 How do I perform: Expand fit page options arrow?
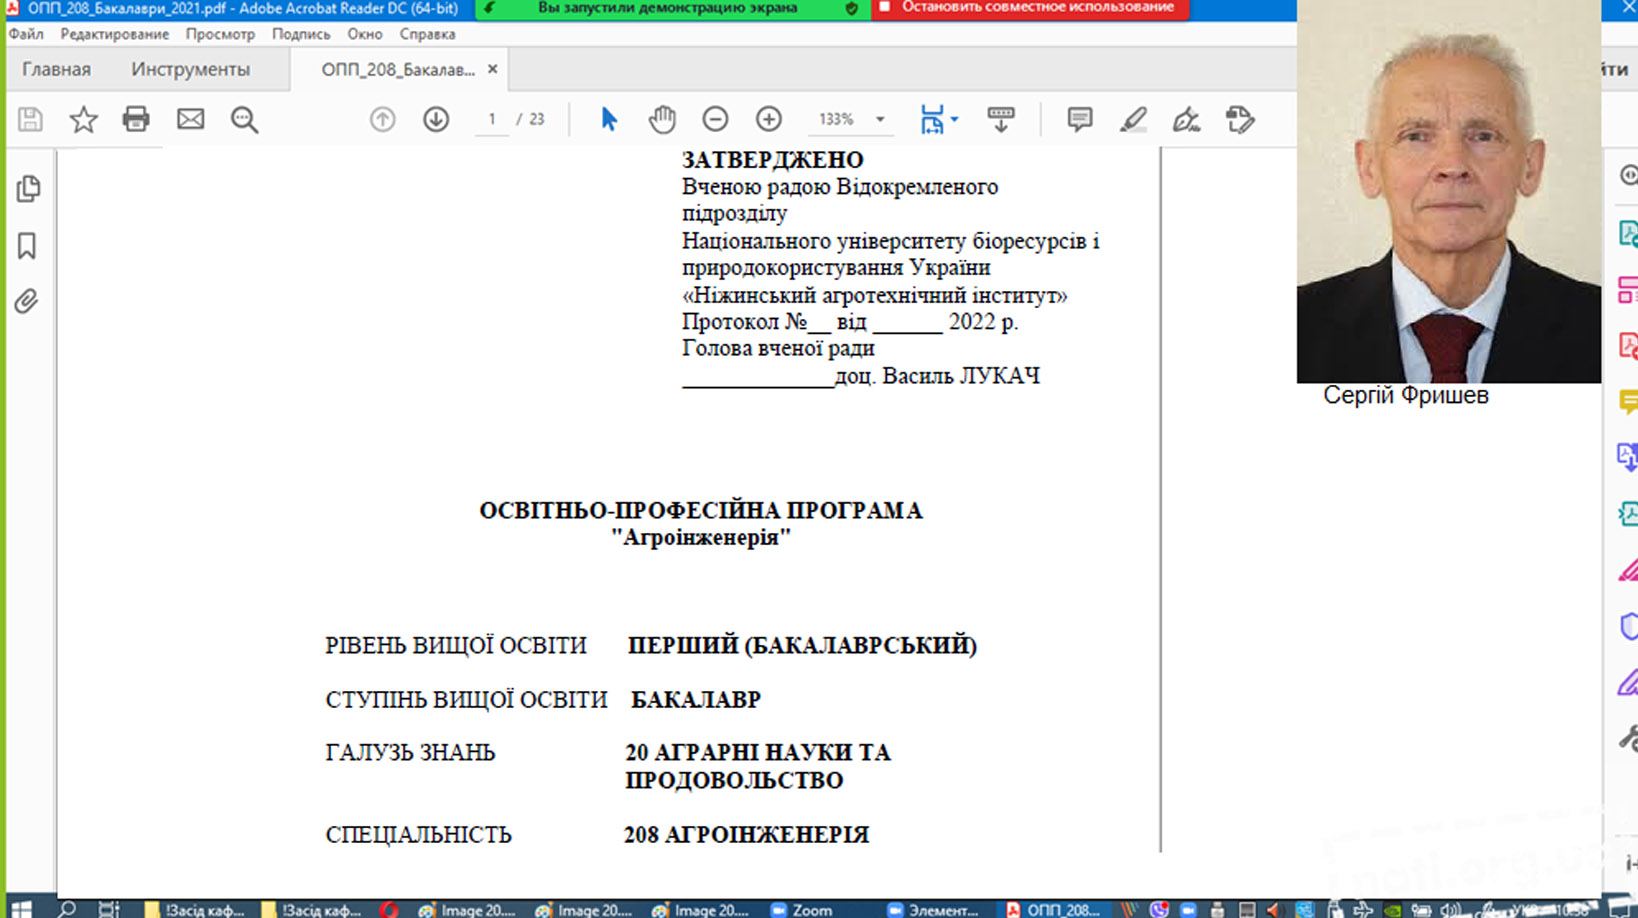coord(954,120)
